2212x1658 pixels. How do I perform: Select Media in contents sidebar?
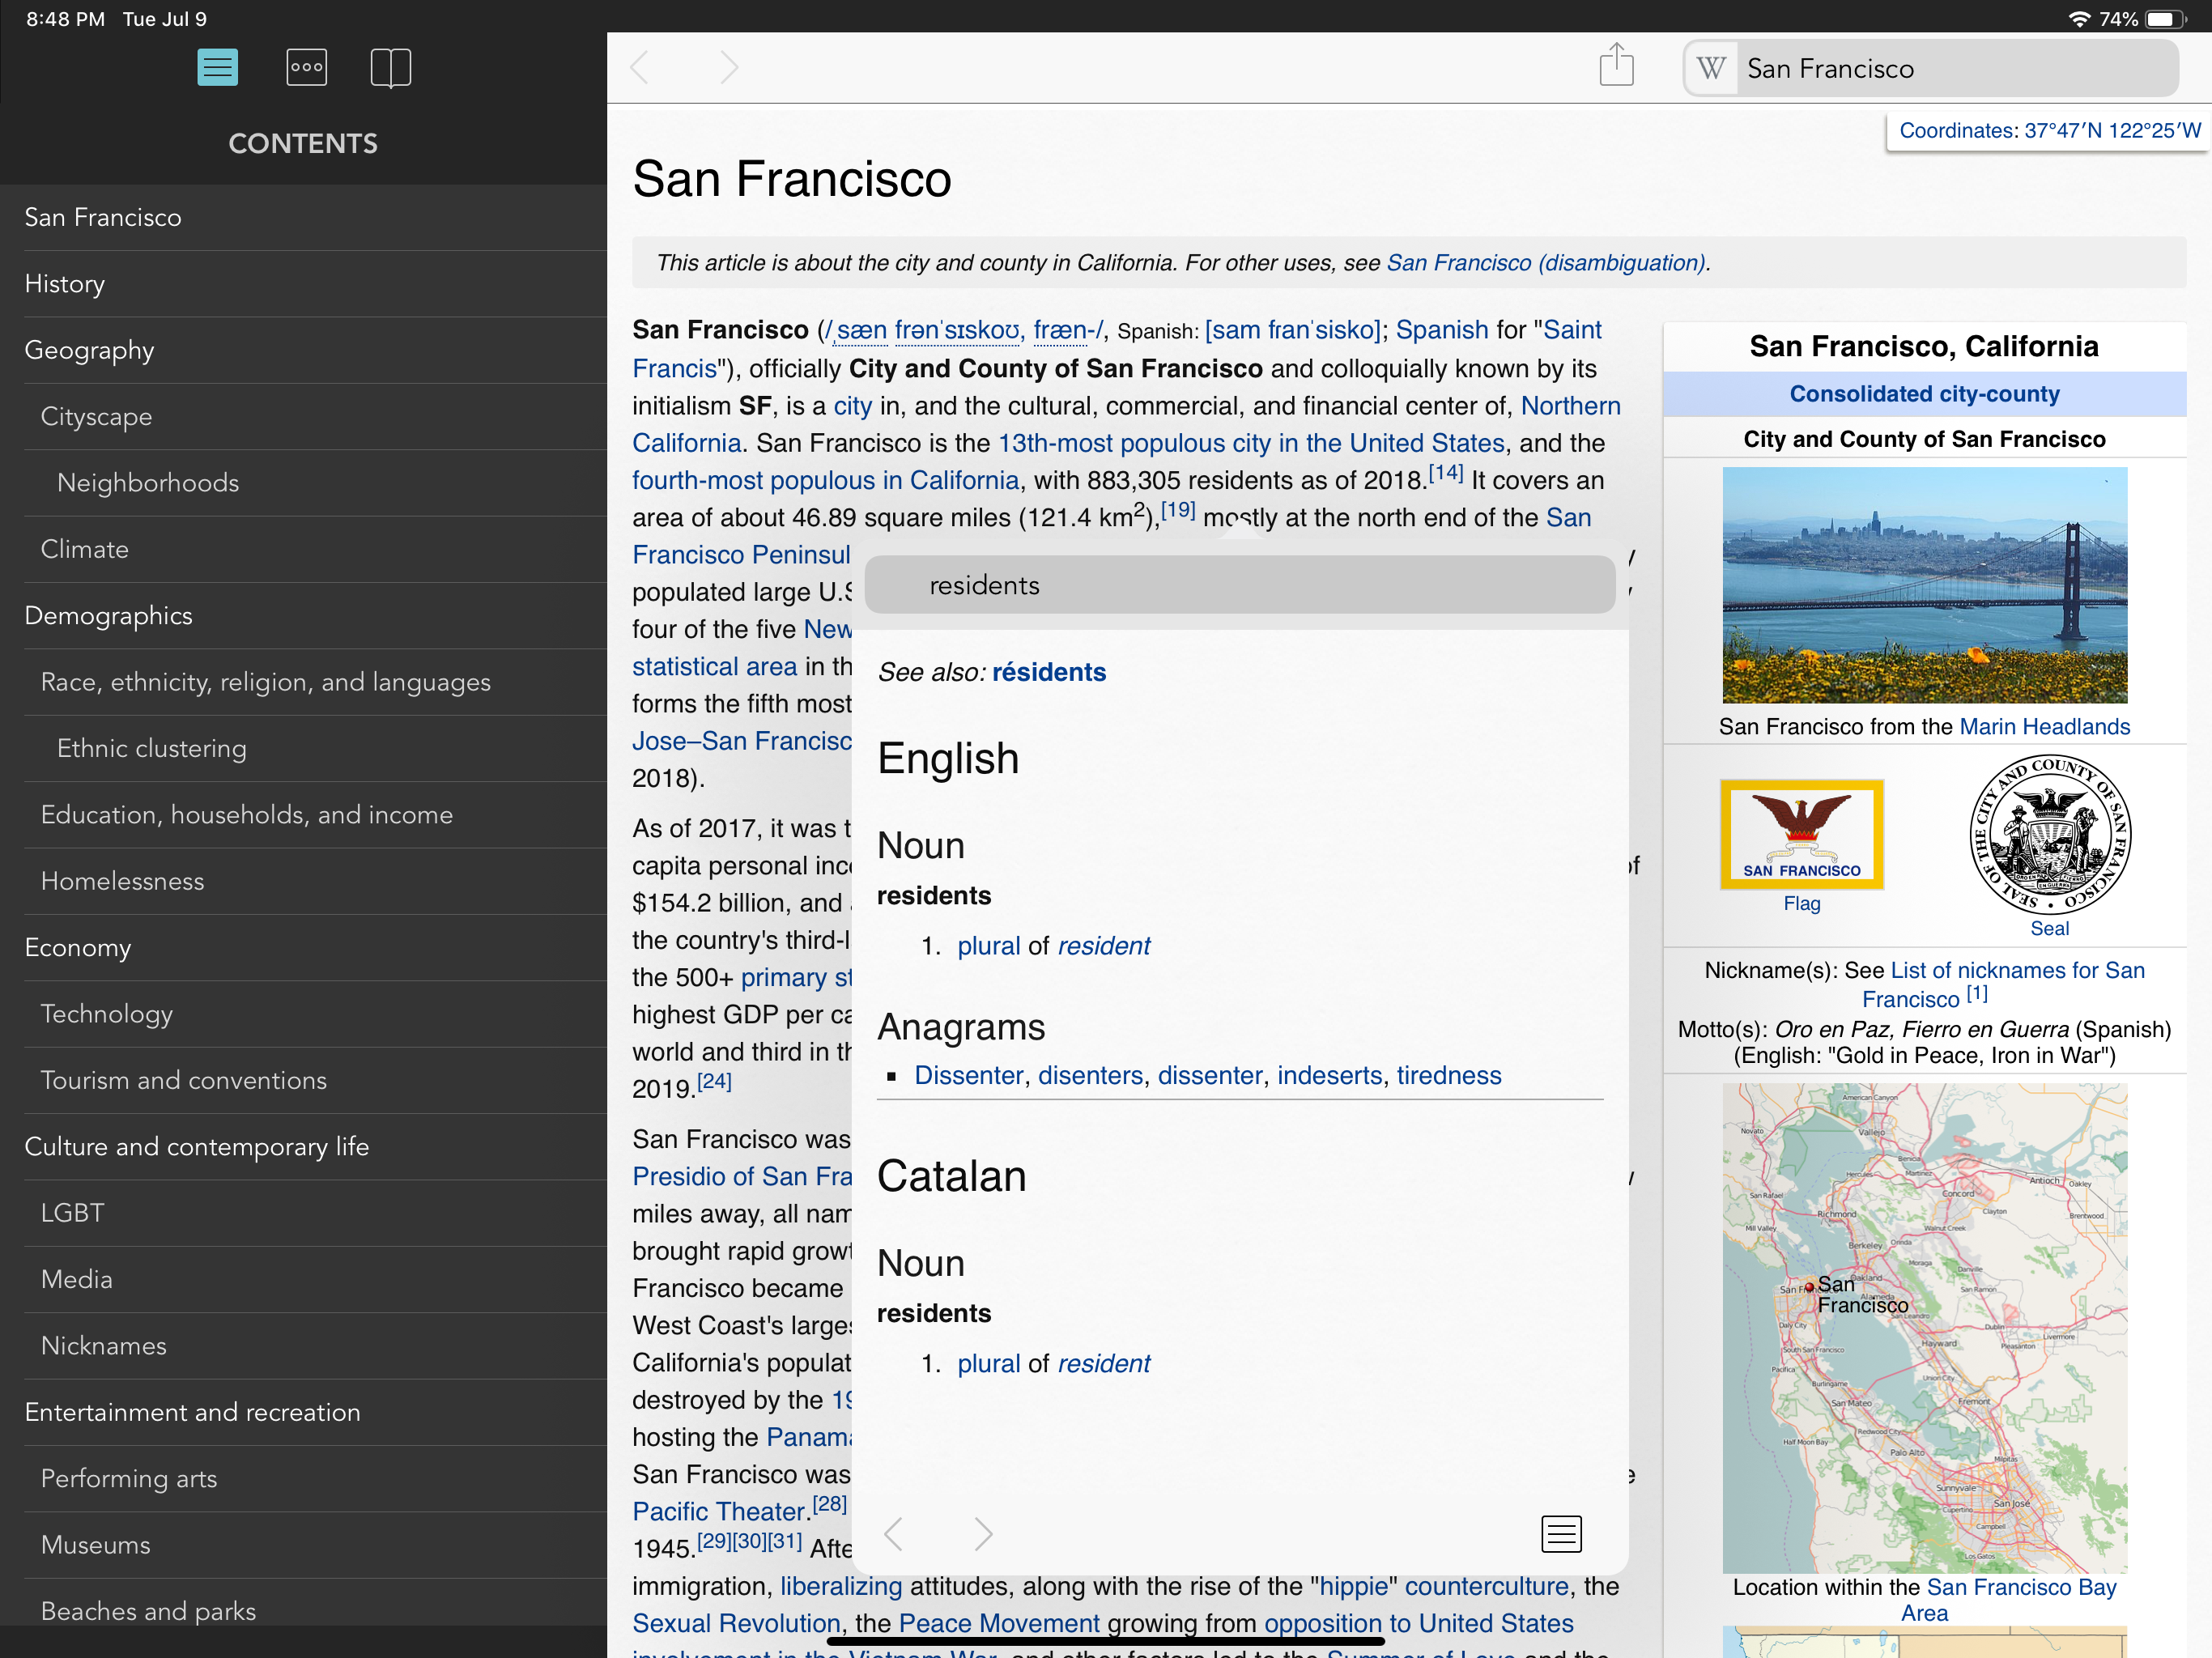[x=303, y=1279]
